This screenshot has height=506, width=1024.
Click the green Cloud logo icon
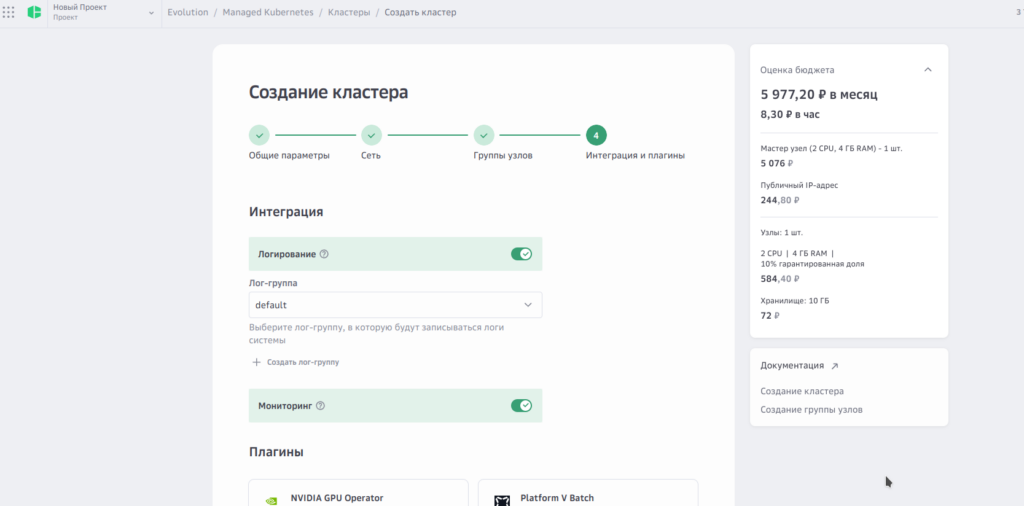tap(34, 13)
